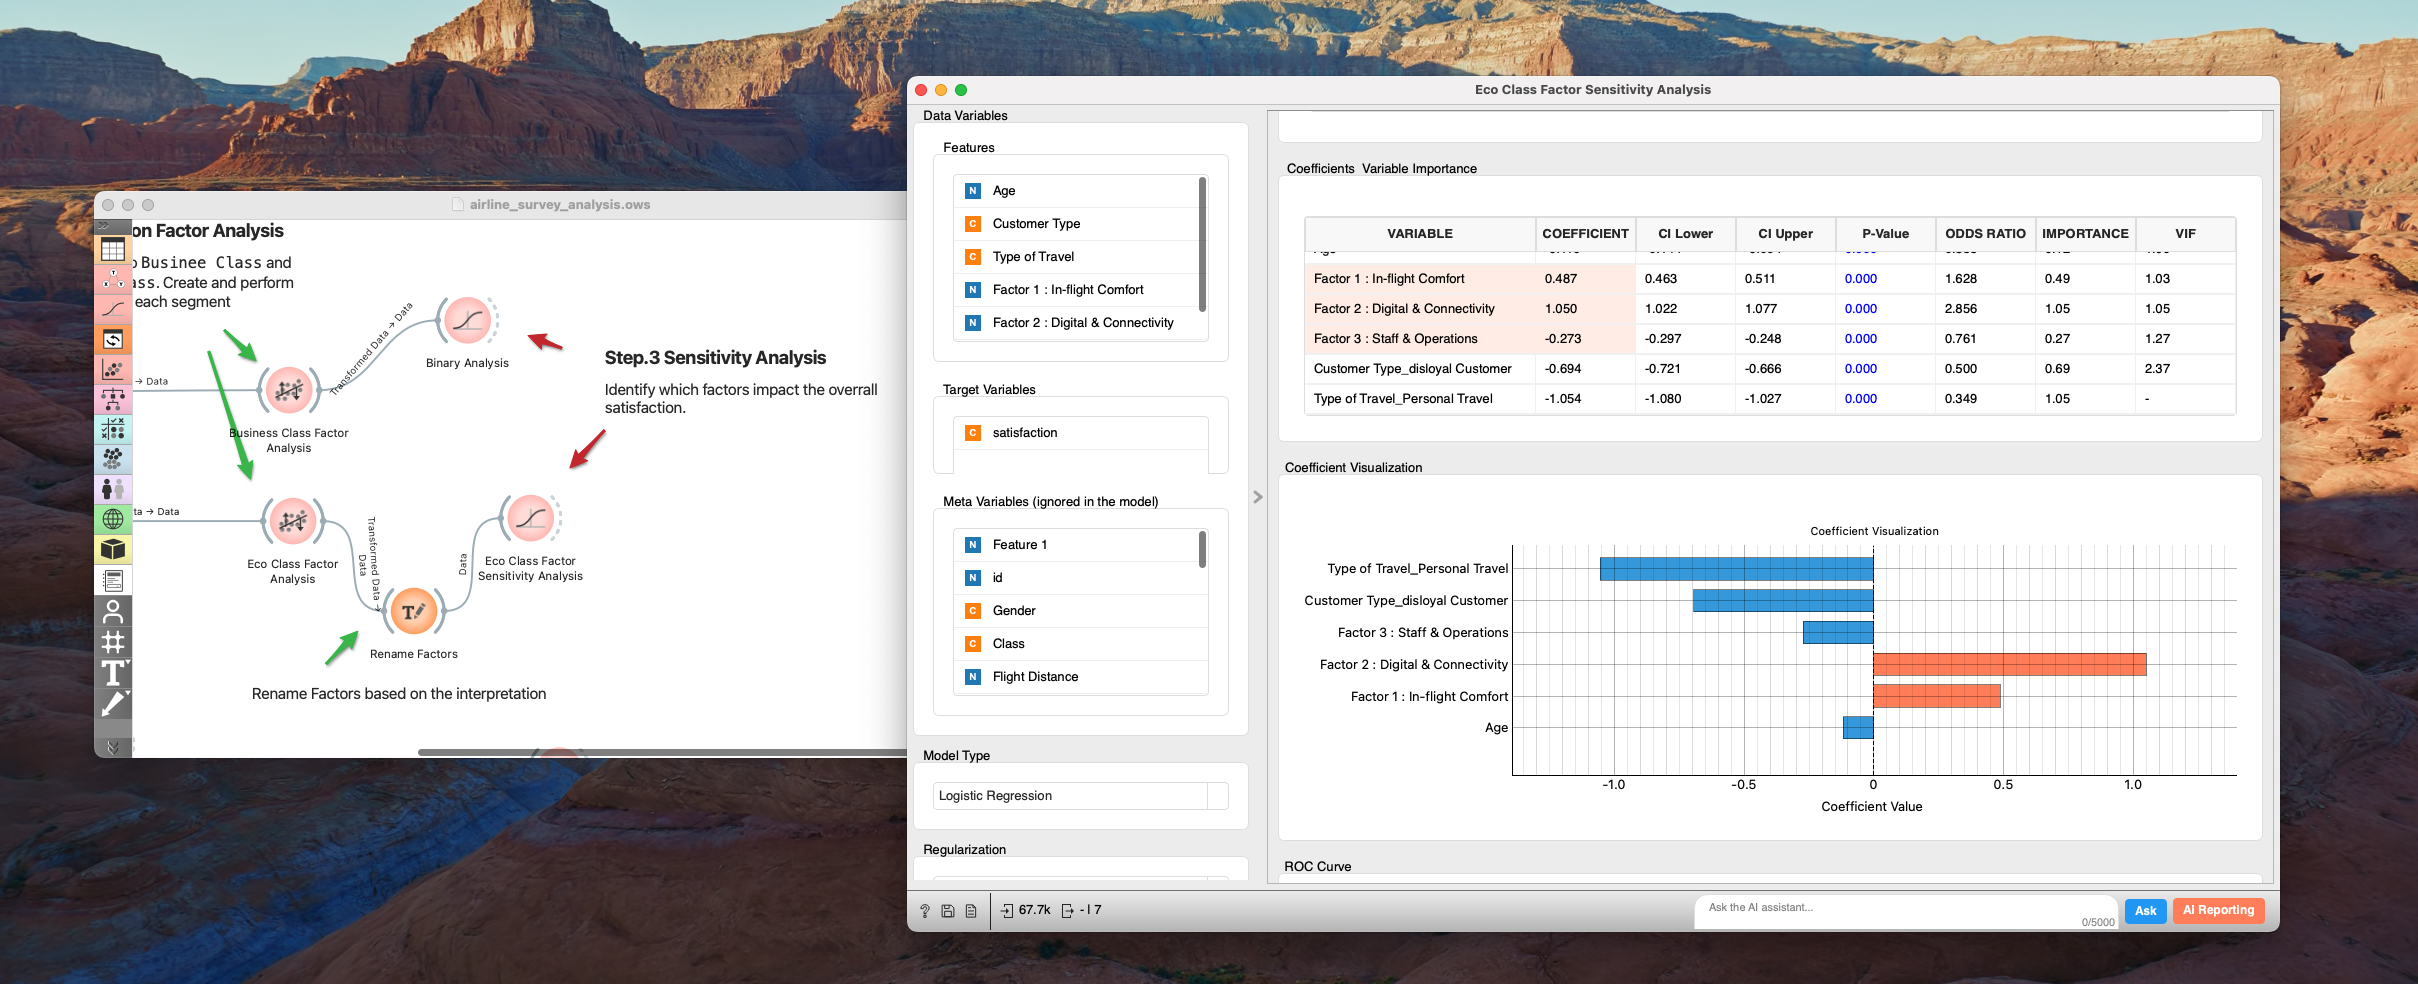Select the text annotation tool
The image size is (2418, 984).
click(x=113, y=673)
